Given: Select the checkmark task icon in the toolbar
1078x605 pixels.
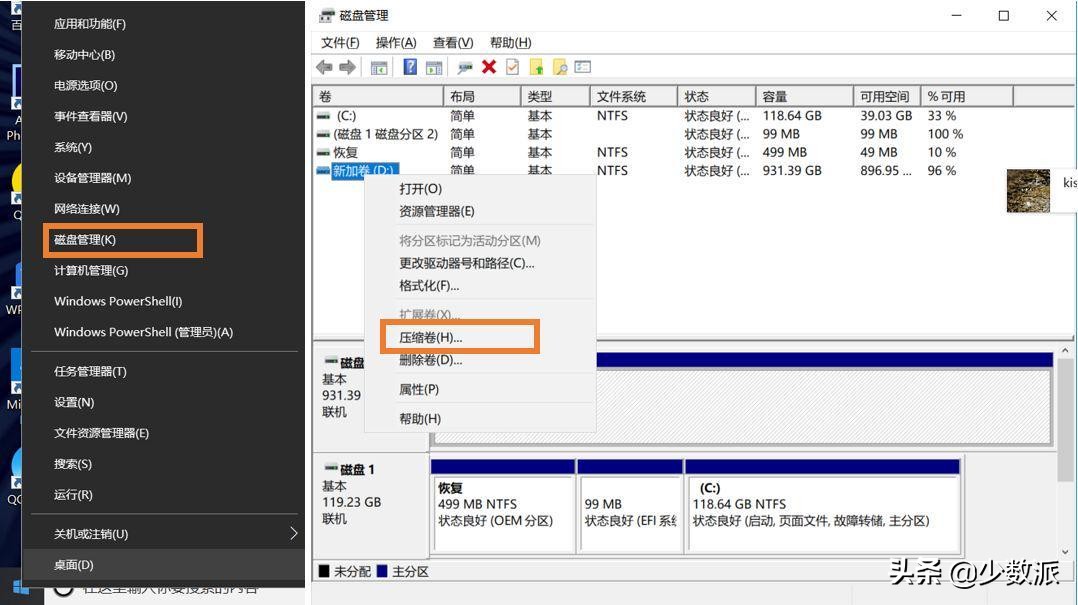Looking at the screenshot, I should (512, 67).
